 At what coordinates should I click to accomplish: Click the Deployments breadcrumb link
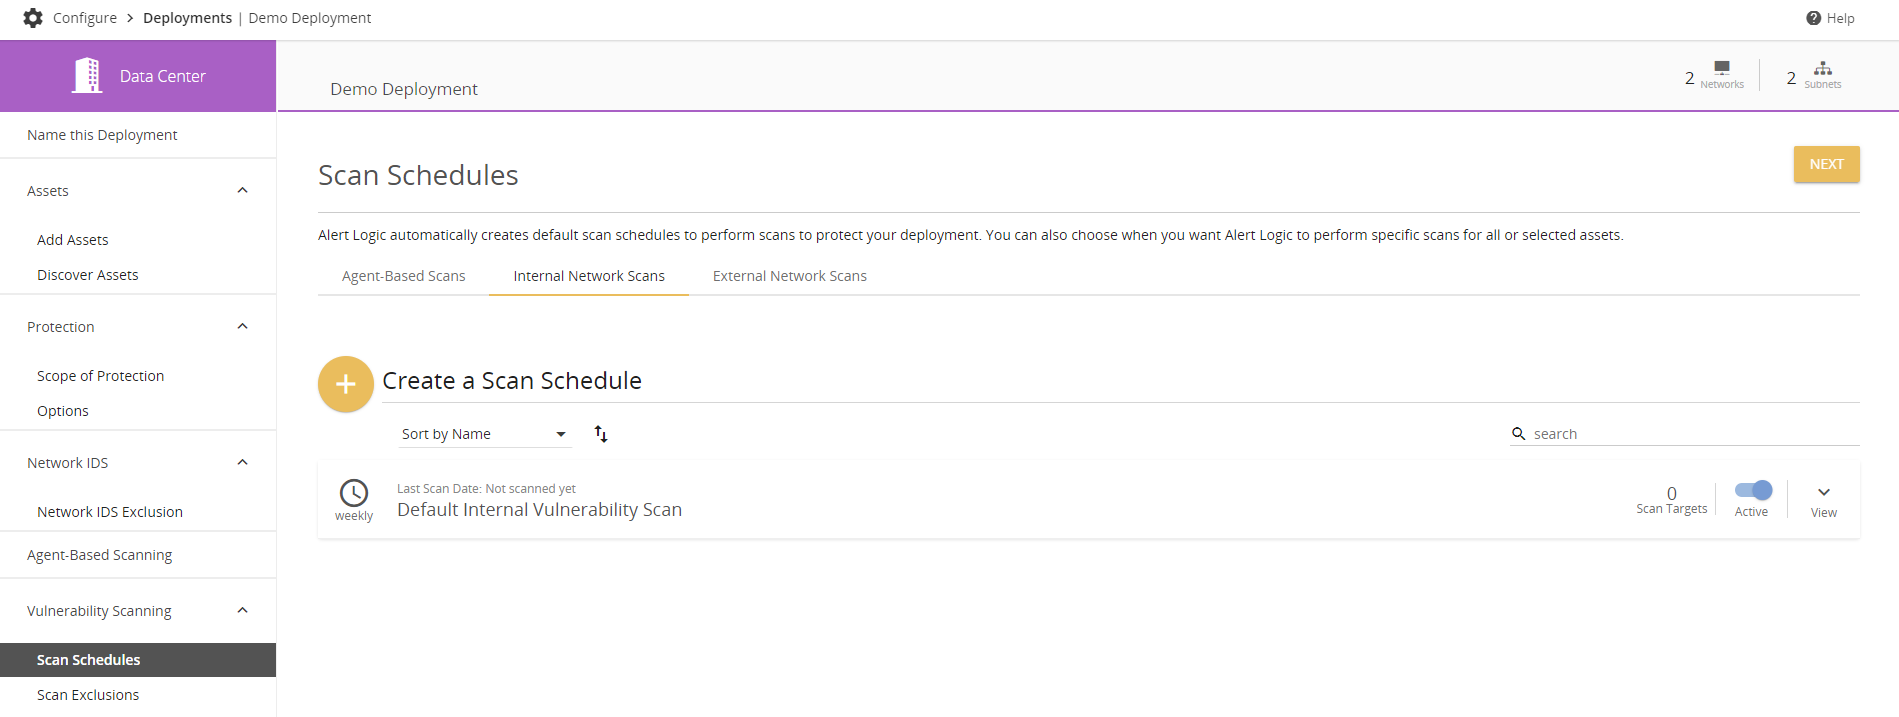pos(187,18)
